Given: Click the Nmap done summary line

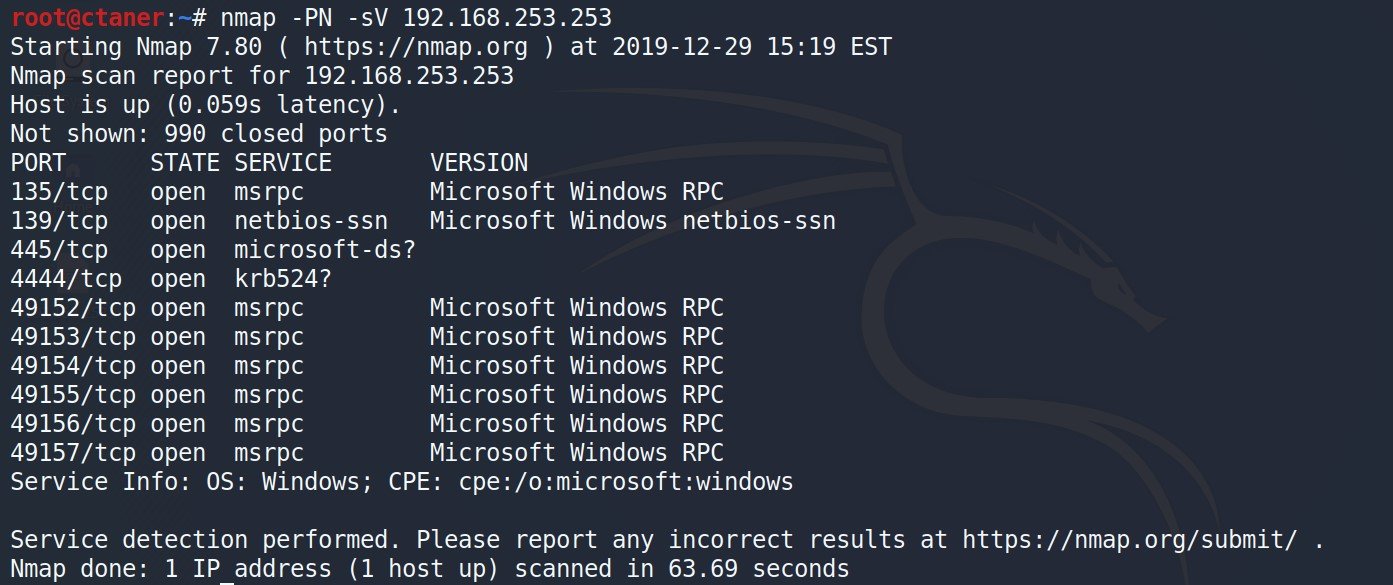Looking at the screenshot, I should tap(430, 570).
